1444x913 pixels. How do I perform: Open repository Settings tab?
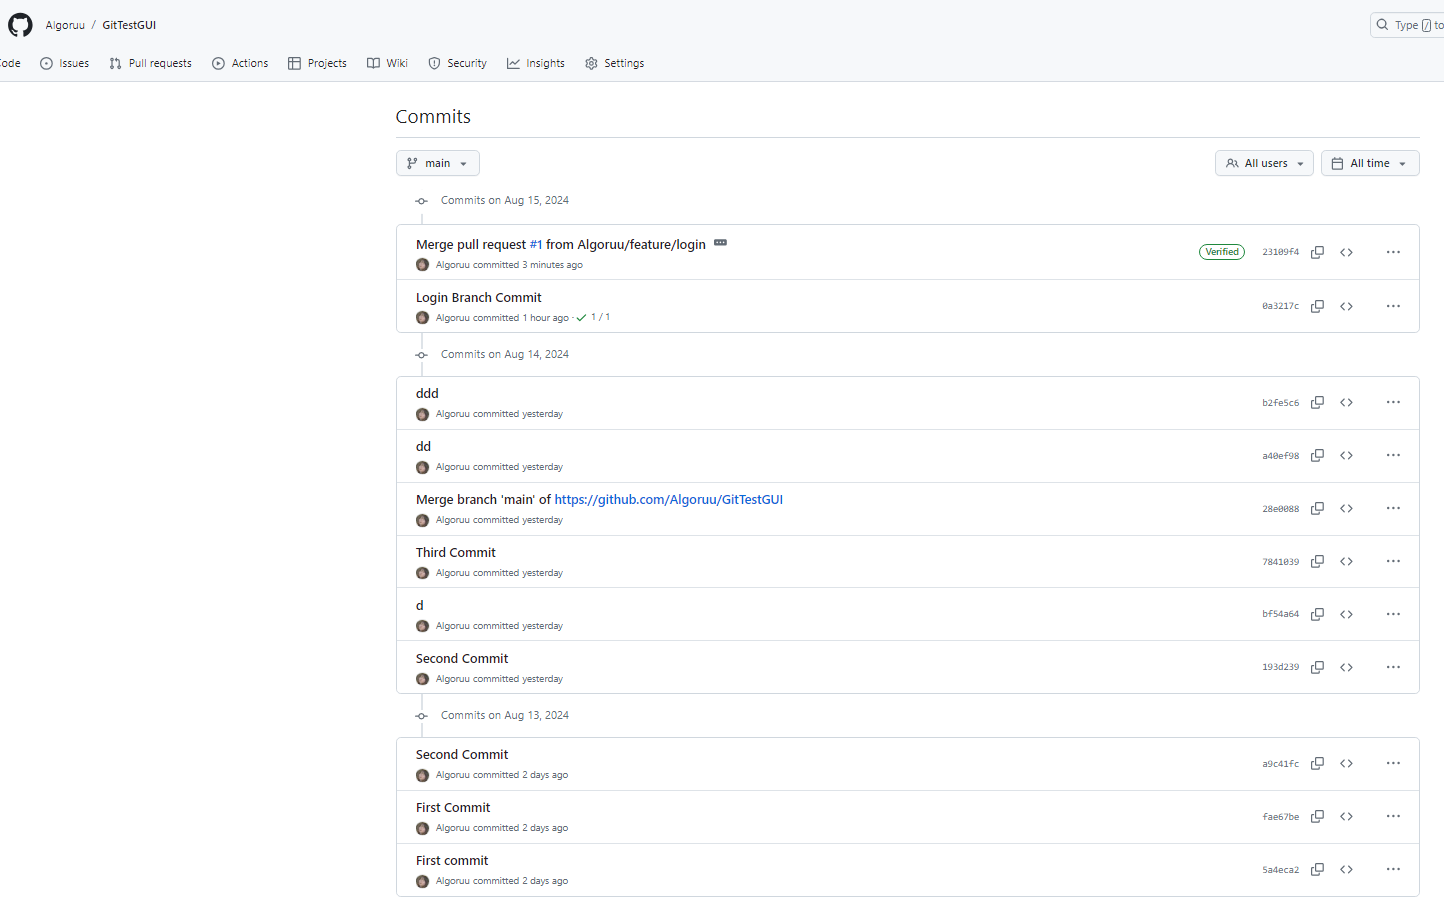pyautogui.click(x=614, y=63)
